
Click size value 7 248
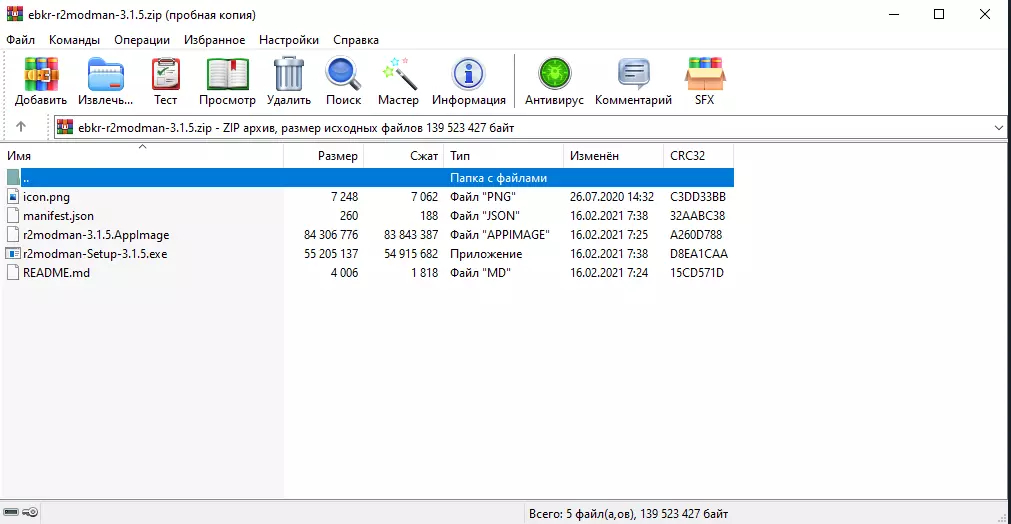(344, 197)
